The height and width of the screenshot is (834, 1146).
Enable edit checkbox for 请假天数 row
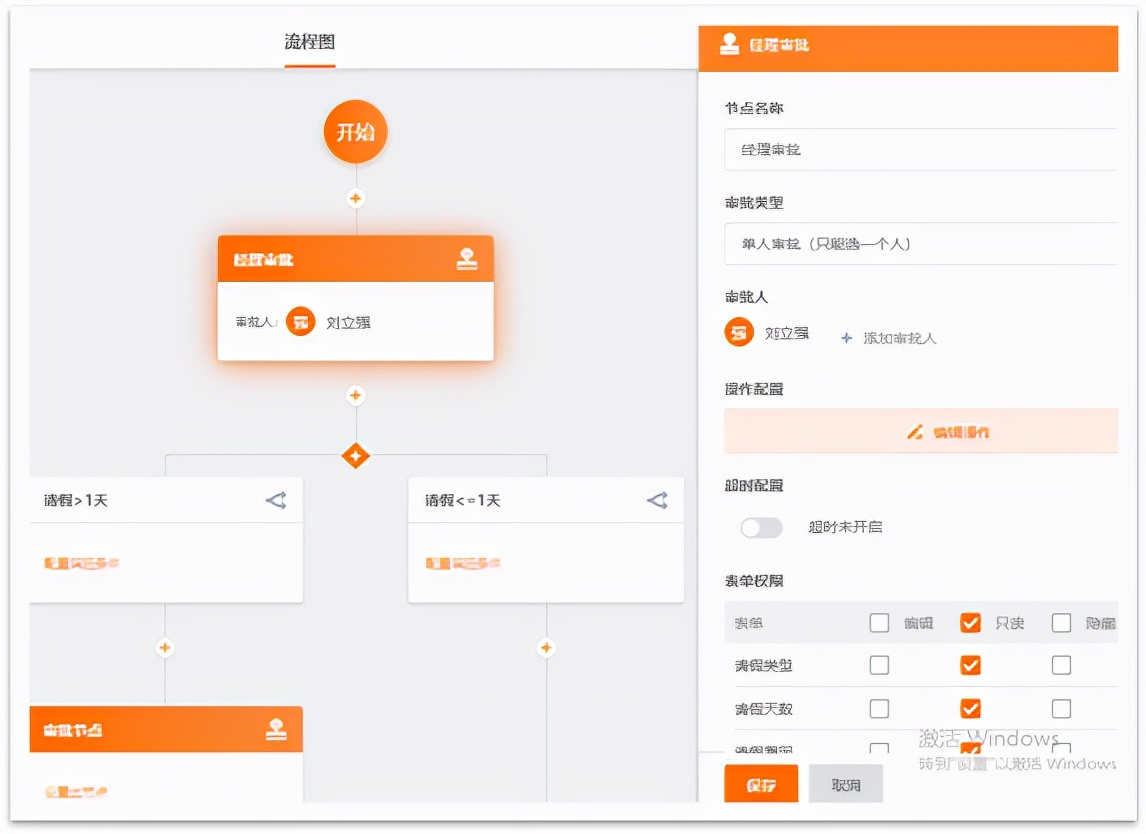coord(879,708)
